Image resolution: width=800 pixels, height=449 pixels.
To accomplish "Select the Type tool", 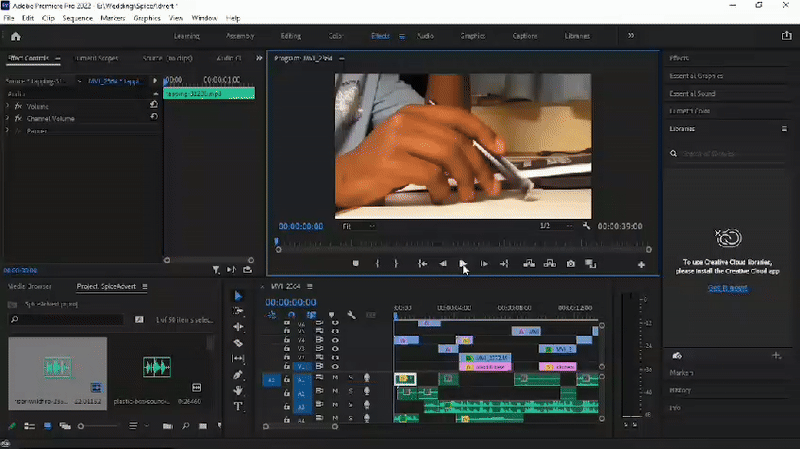I will point(238,407).
